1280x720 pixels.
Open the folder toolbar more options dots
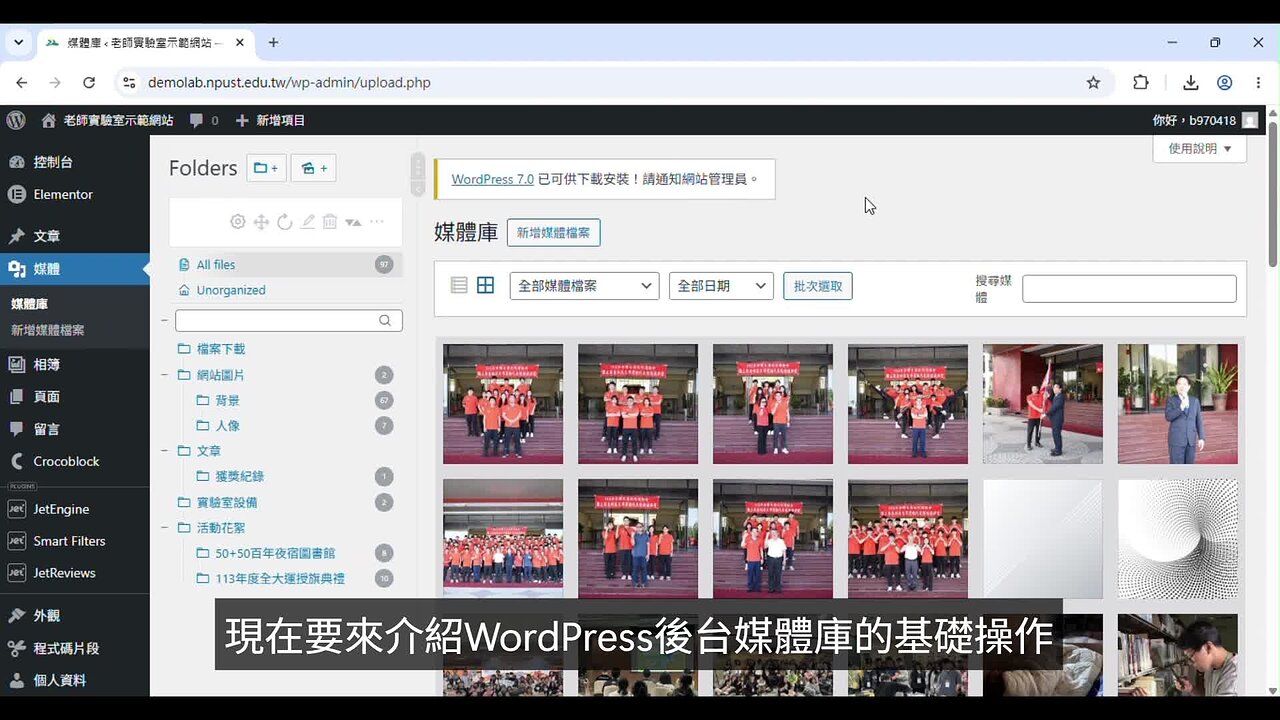(377, 222)
